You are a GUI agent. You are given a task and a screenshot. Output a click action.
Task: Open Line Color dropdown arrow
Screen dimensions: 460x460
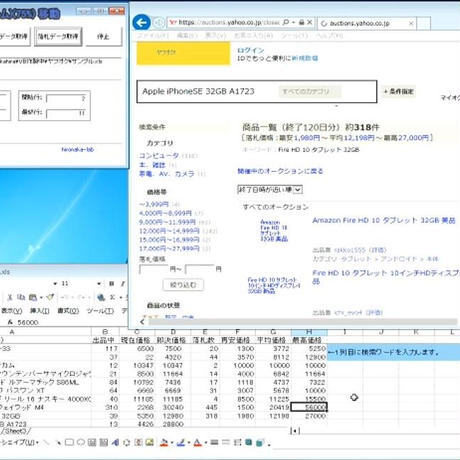pyautogui.click(x=189, y=443)
